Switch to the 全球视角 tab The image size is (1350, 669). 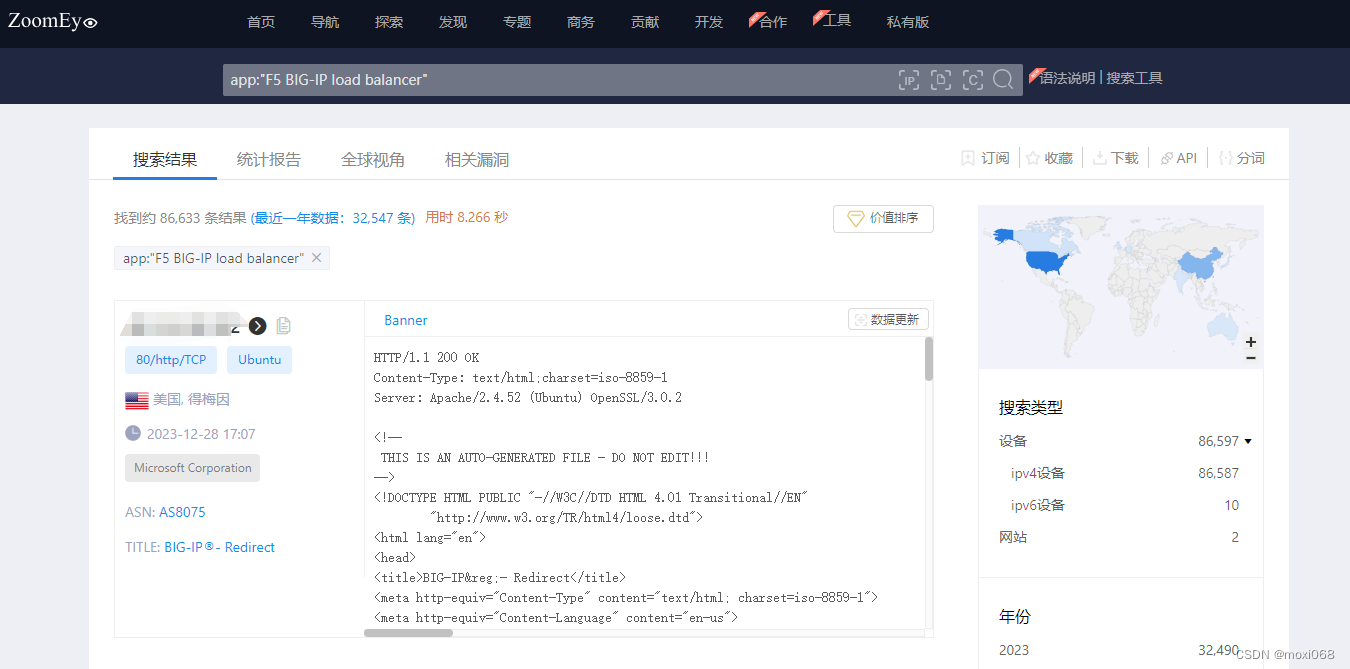pyautogui.click(x=373, y=159)
